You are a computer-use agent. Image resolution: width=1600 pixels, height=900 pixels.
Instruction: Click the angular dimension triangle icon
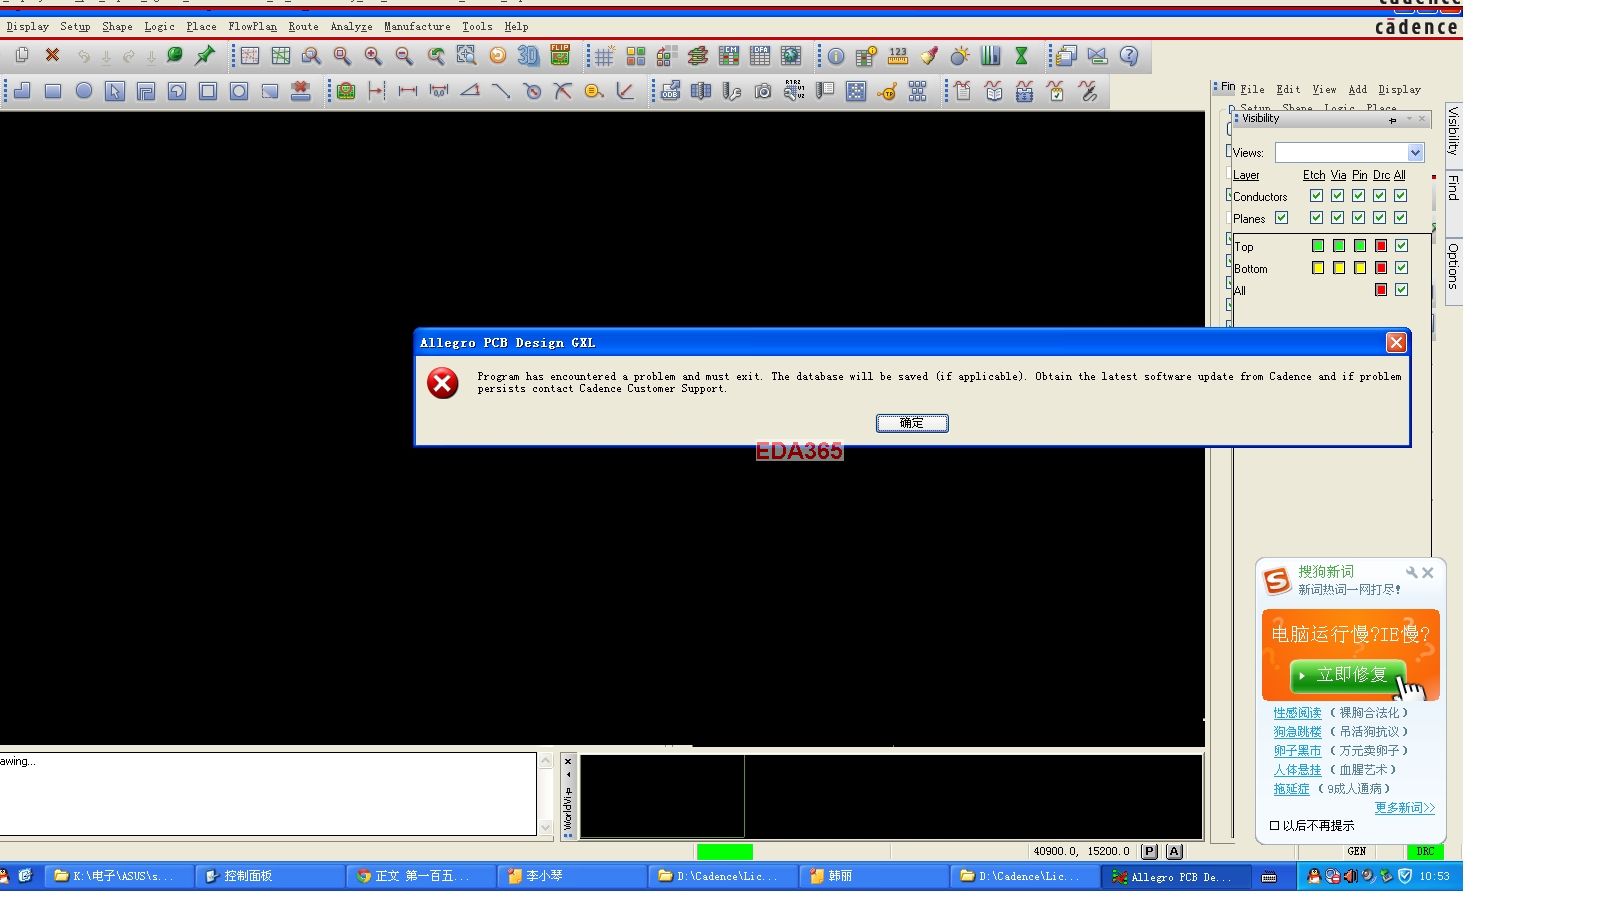[470, 91]
